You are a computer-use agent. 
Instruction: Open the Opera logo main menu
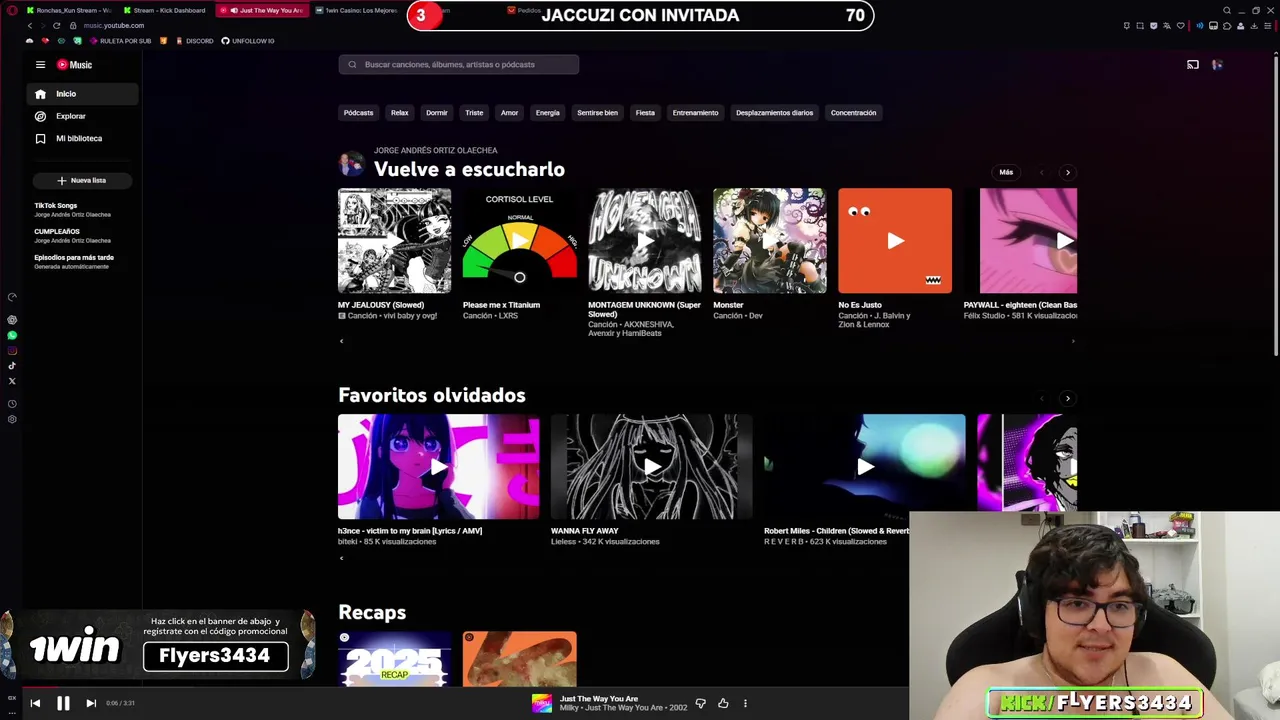tap(12, 10)
